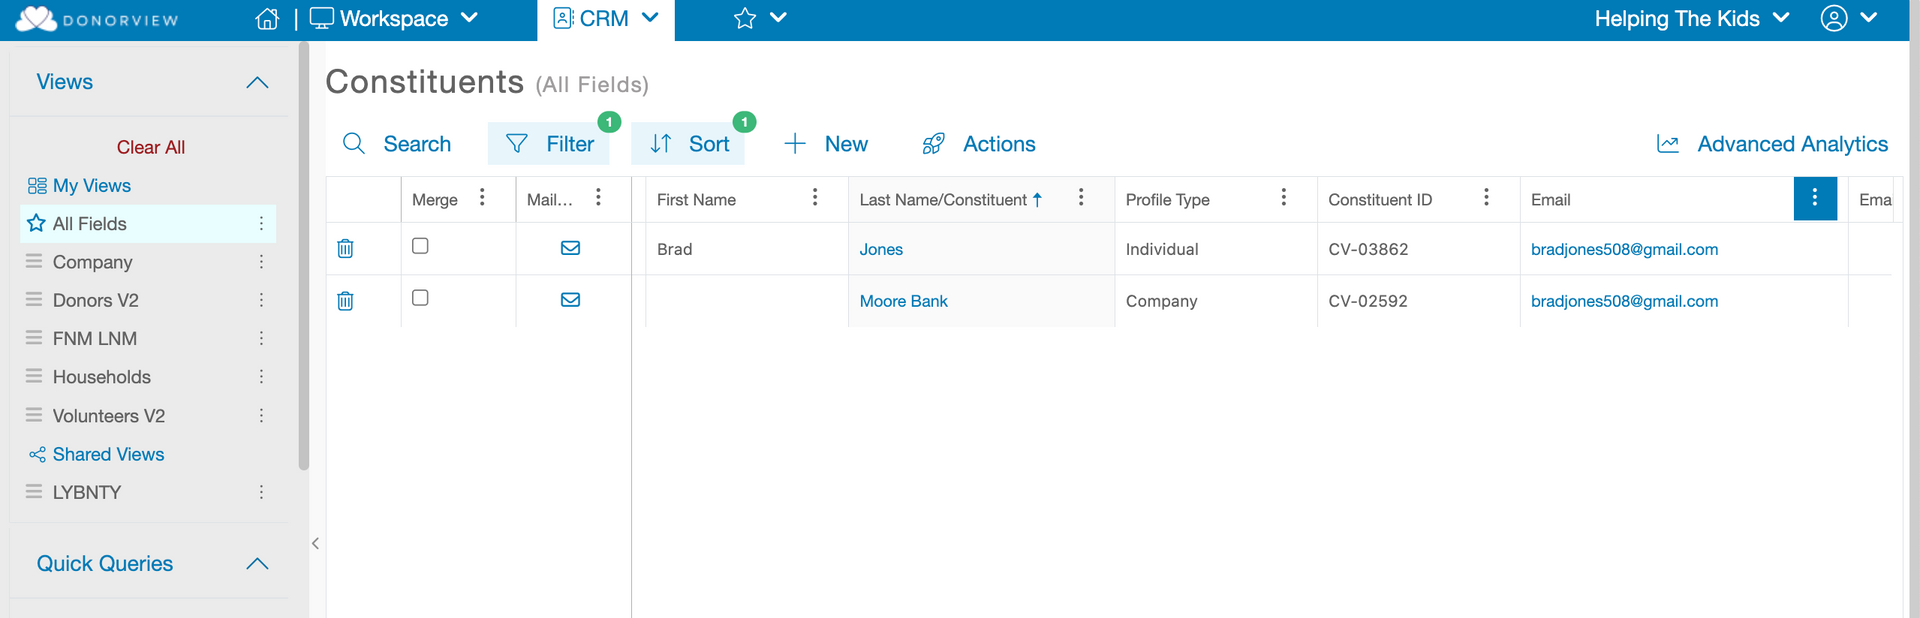
Task: Open the Workspace menu
Action: click(x=394, y=19)
